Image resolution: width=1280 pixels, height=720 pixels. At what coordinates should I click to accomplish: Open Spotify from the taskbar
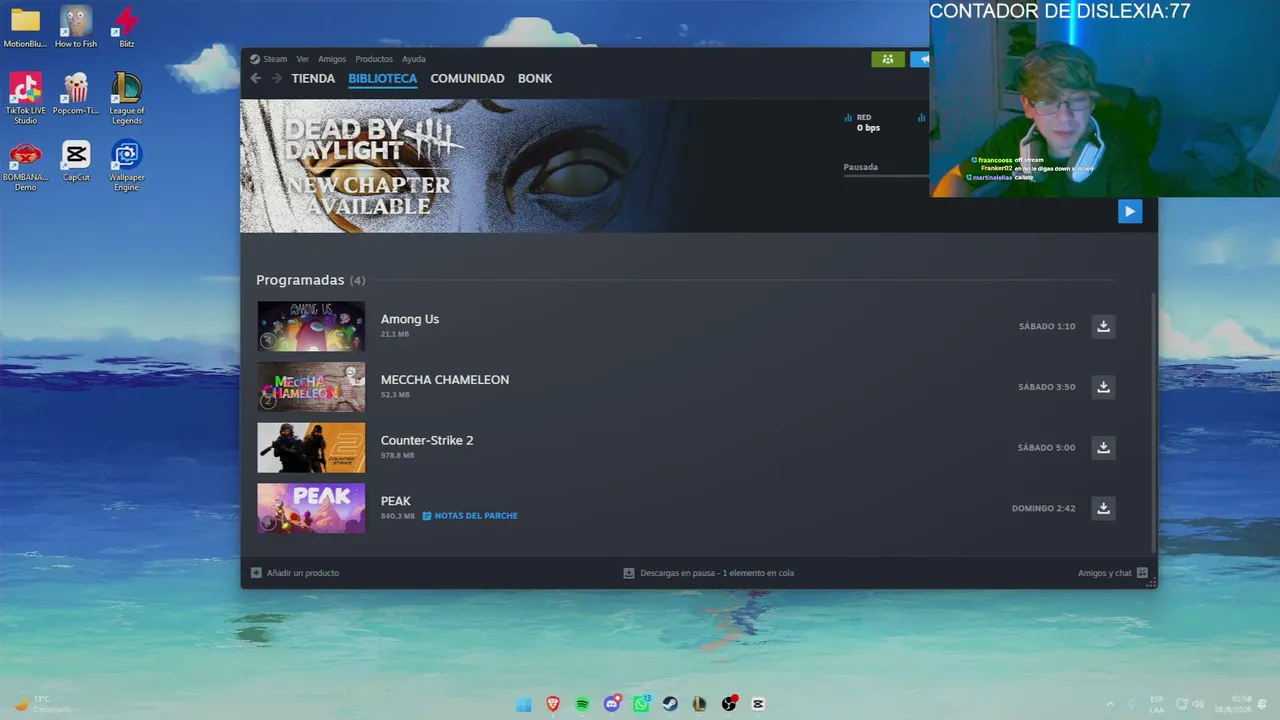582,704
